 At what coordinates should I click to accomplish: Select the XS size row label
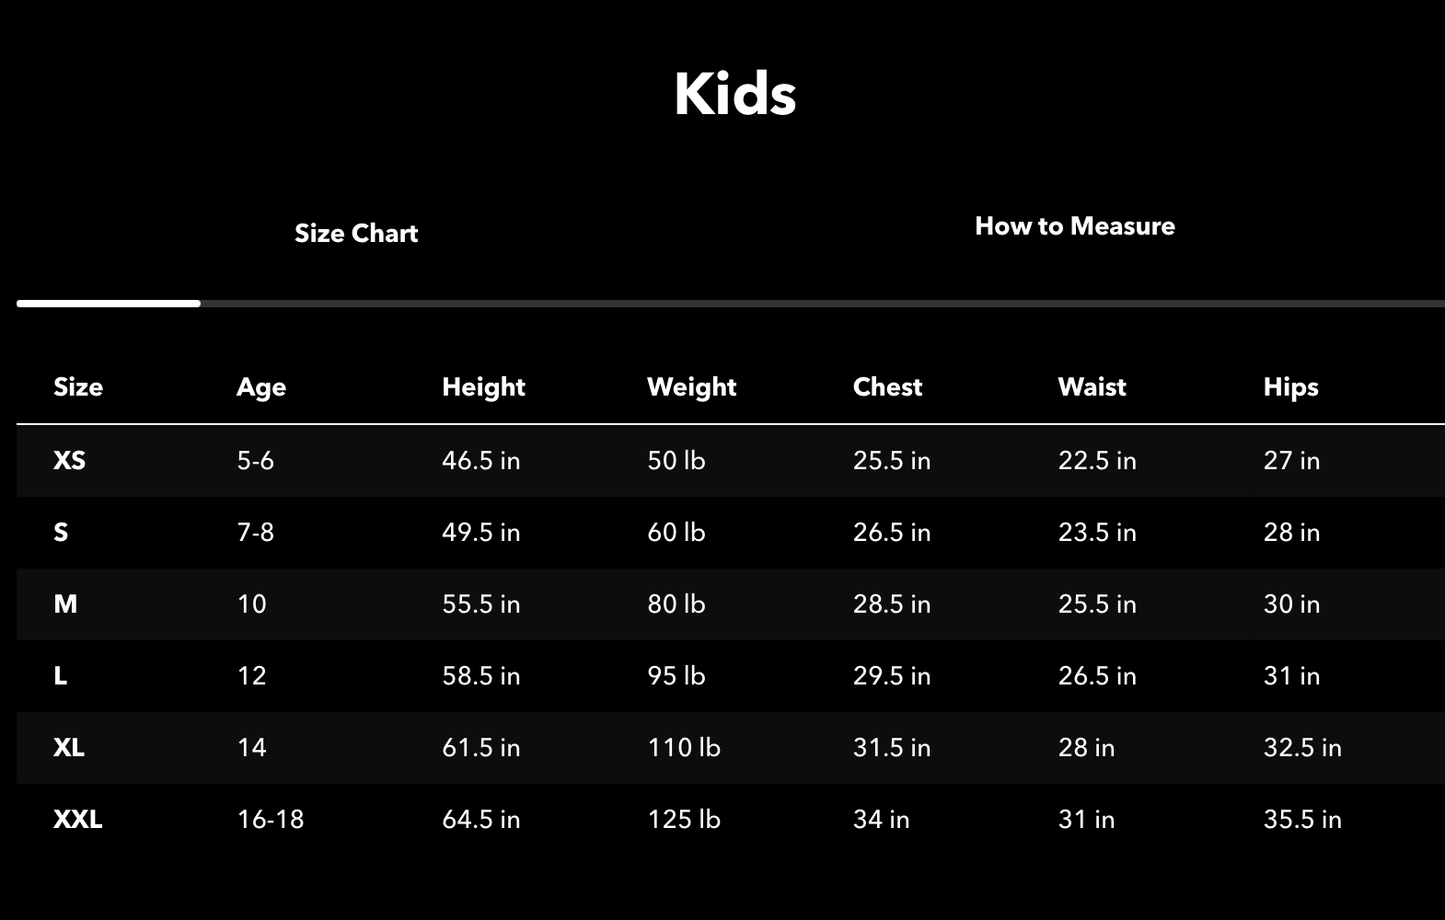[x=69, y=460]
